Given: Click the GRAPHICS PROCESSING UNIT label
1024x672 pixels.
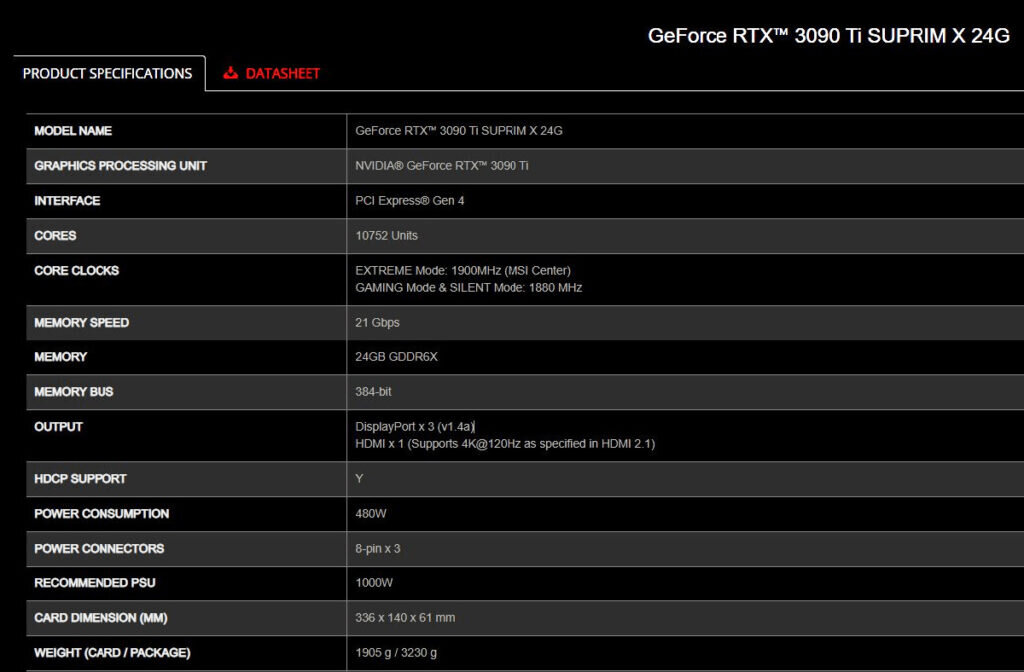Looking at the screenshot, I should point(120,166).
